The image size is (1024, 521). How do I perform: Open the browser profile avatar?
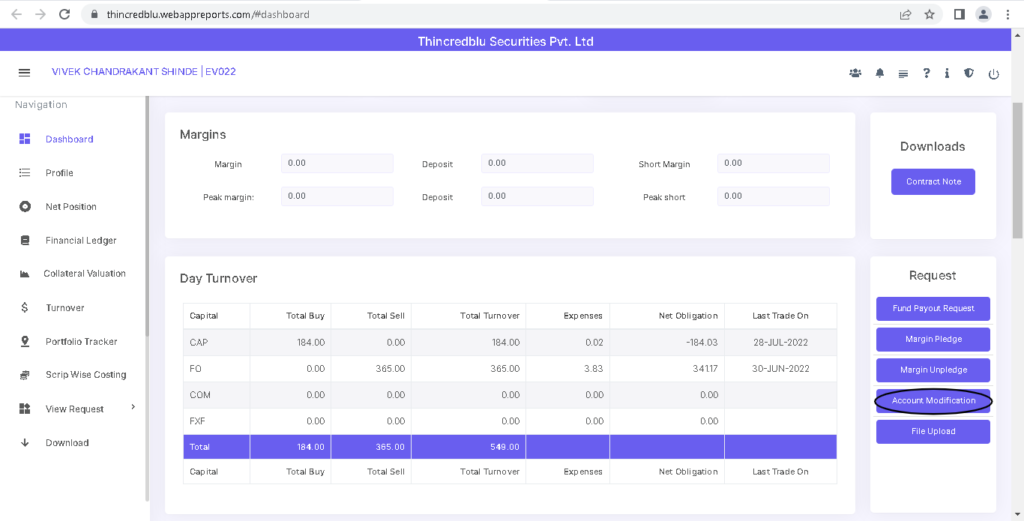click(x=983, y=14)
